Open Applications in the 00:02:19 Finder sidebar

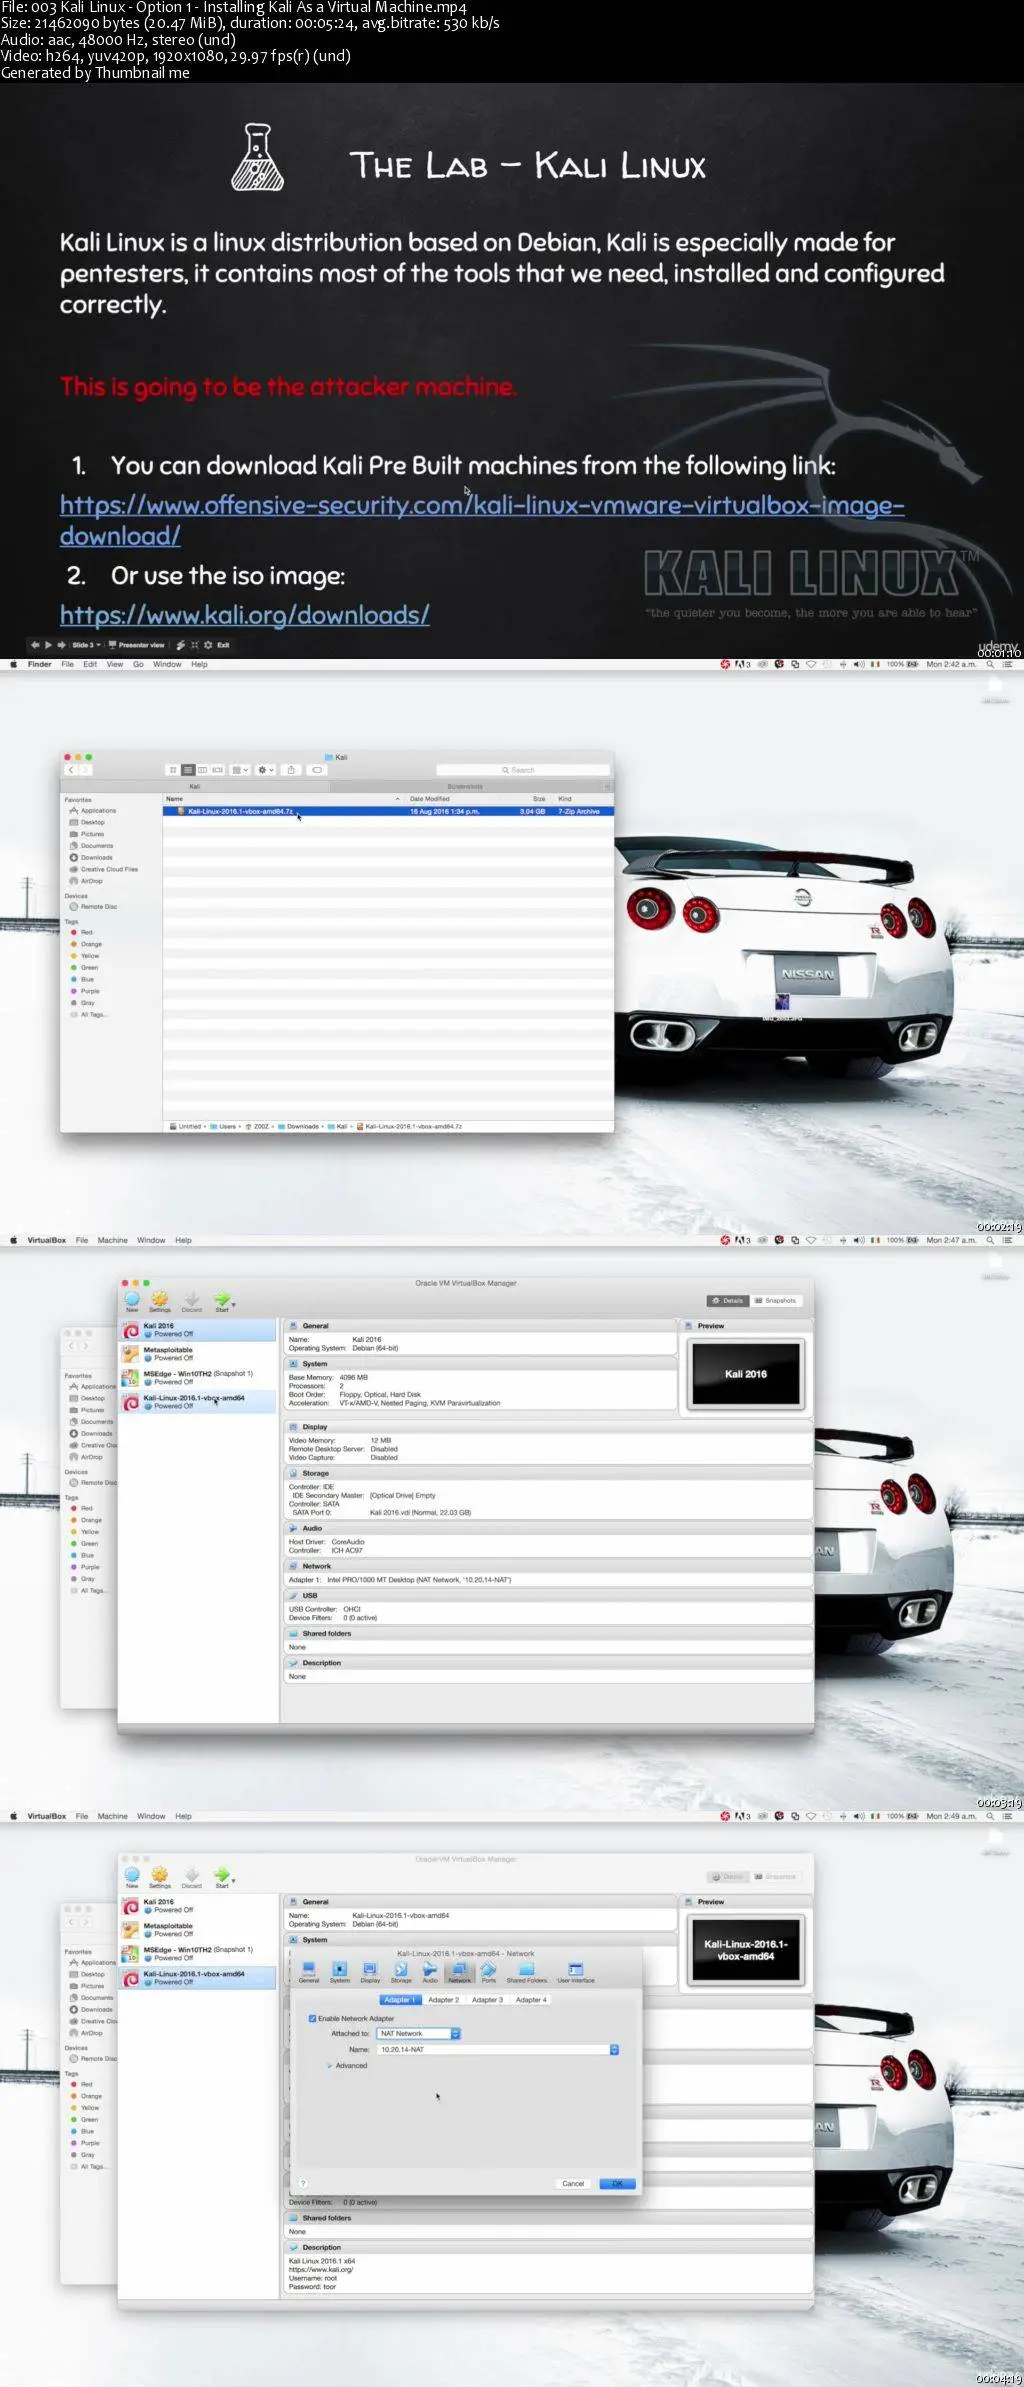pyautogui.click(x=93, y=811)
